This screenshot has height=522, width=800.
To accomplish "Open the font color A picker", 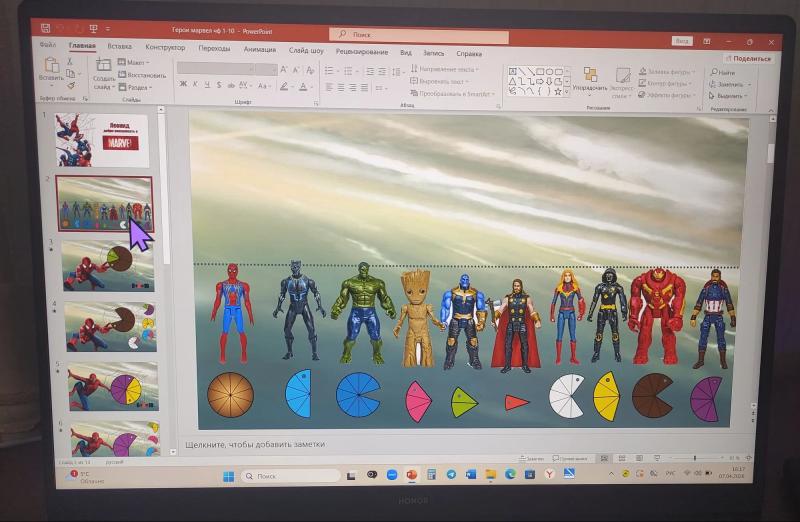I will click(x=305, y=87).
